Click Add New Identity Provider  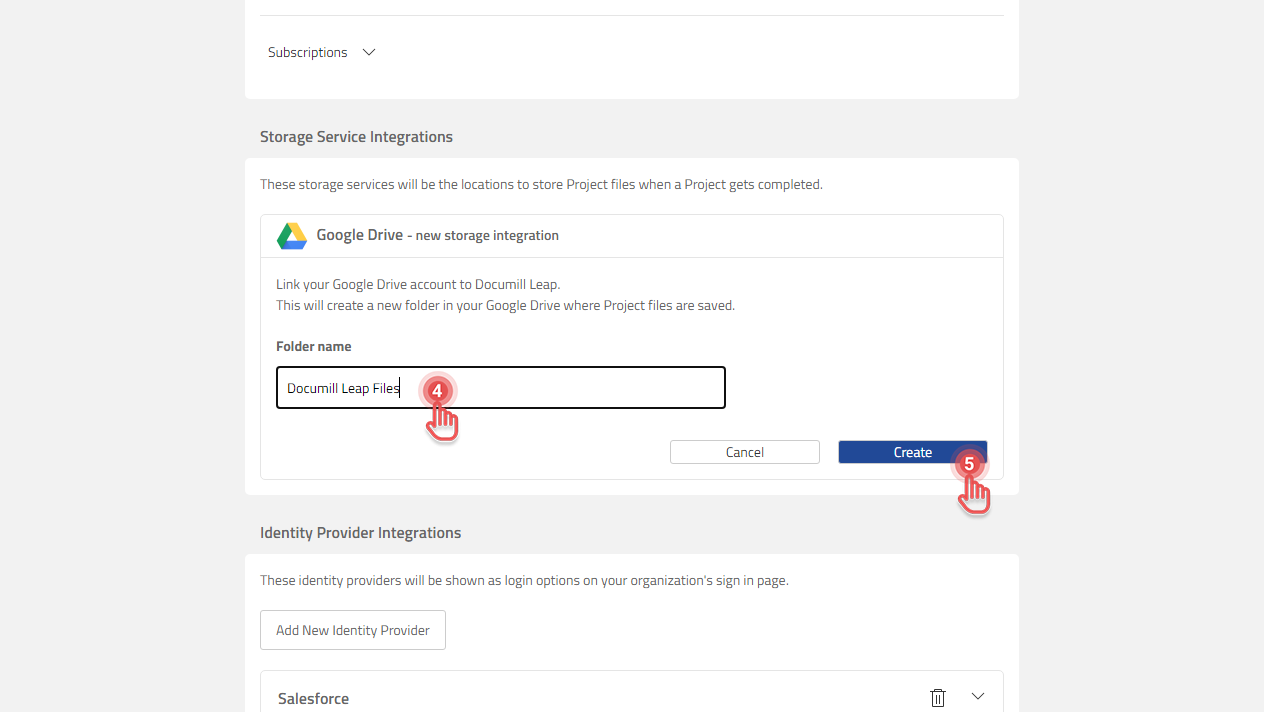tap(353, 630)
